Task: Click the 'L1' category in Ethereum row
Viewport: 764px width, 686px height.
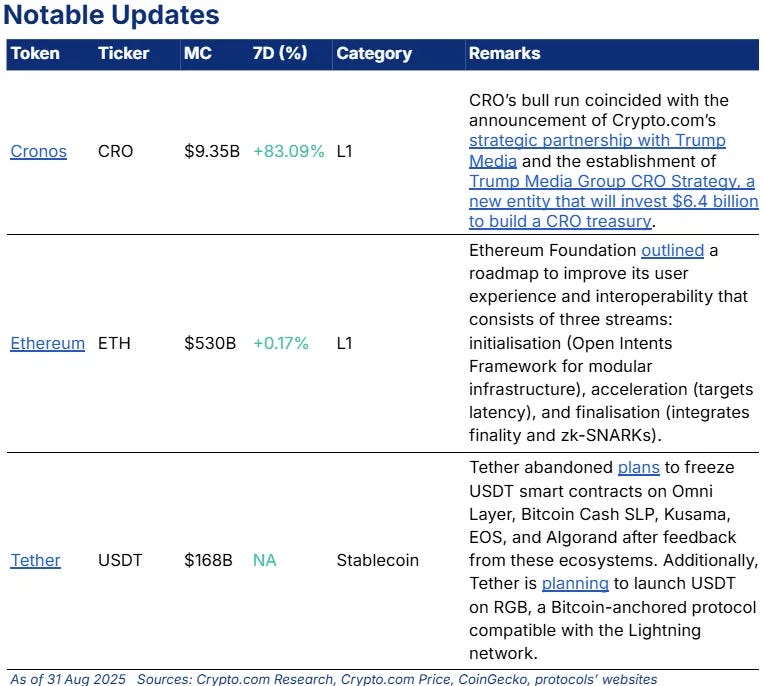Action: pos(344,343)
